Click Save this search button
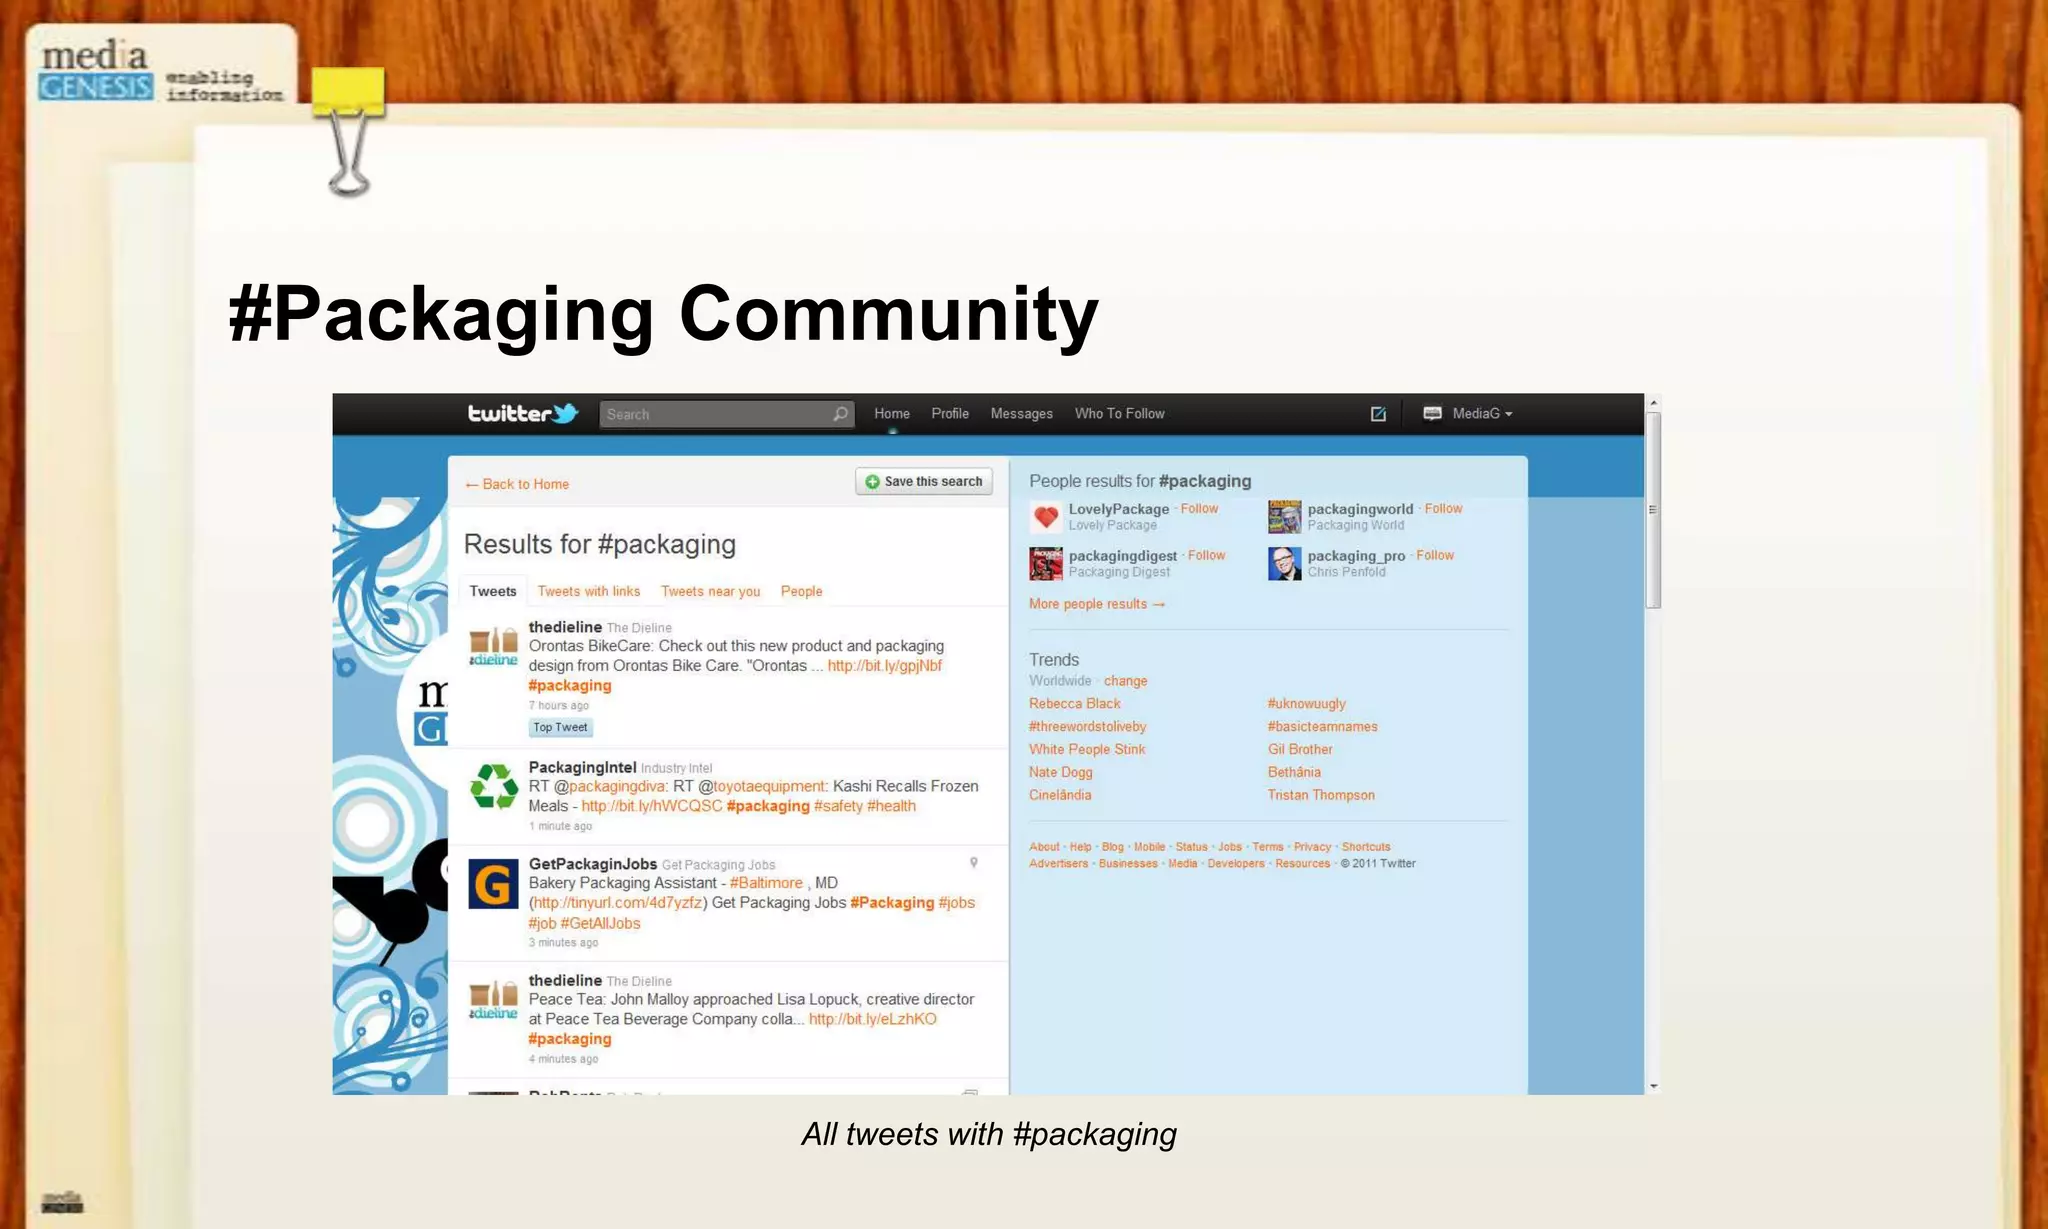This screenshot has height=1229, width=2048. (x=924, y=482)
